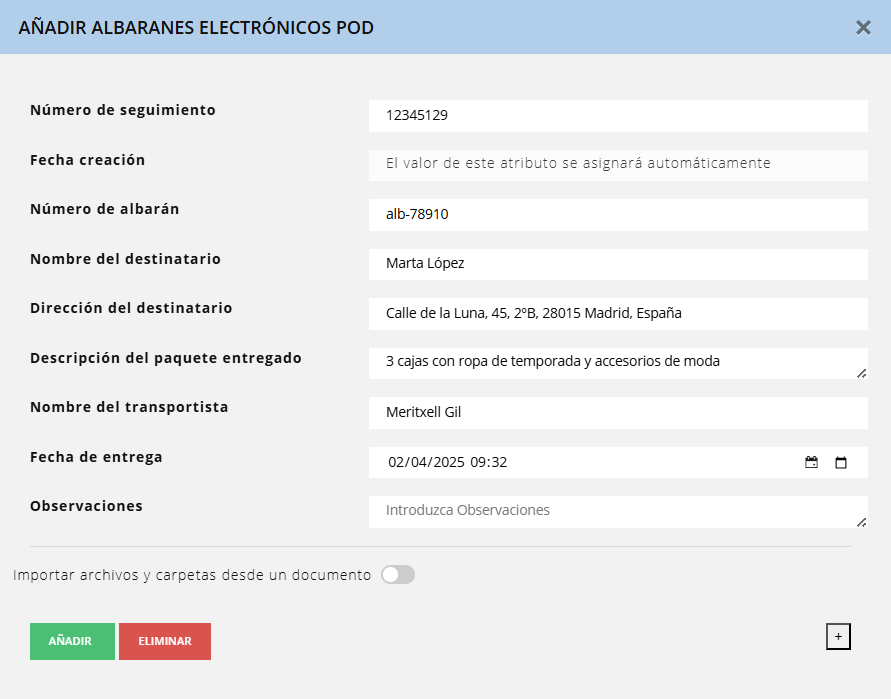Image resolution: width=891 pixels, height=699 pixels.
Task: Click the Importar archivos y carpetas label
Action: [192, 576]
